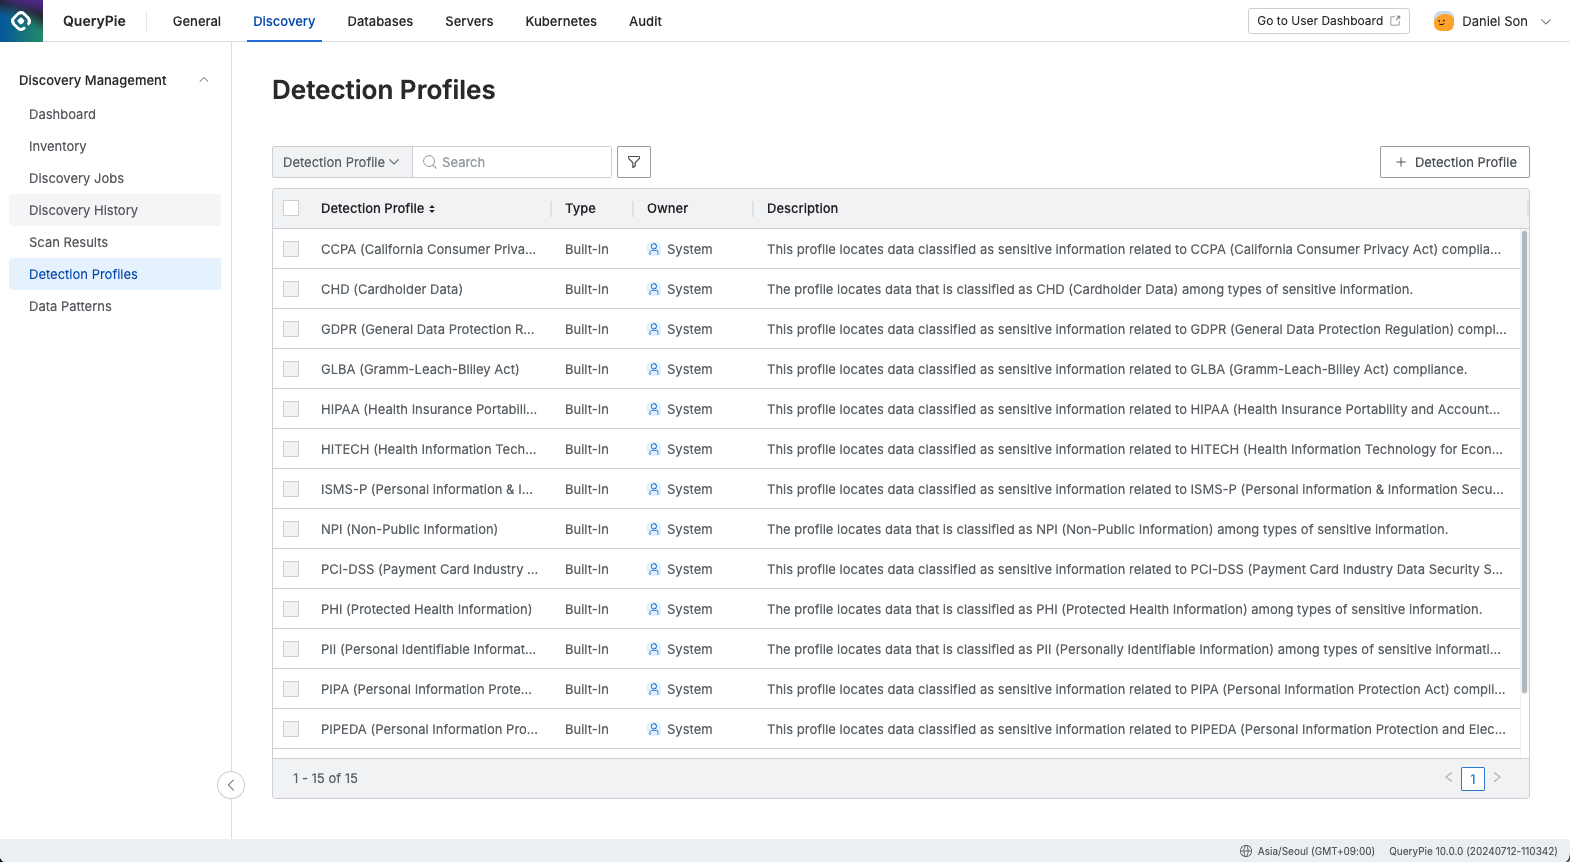Image resolution: width=1570 pixels, height=862 pixels.
Task: Check the CHD (Cardholder Data) row checkbox
Action: (x=291, y=289)
